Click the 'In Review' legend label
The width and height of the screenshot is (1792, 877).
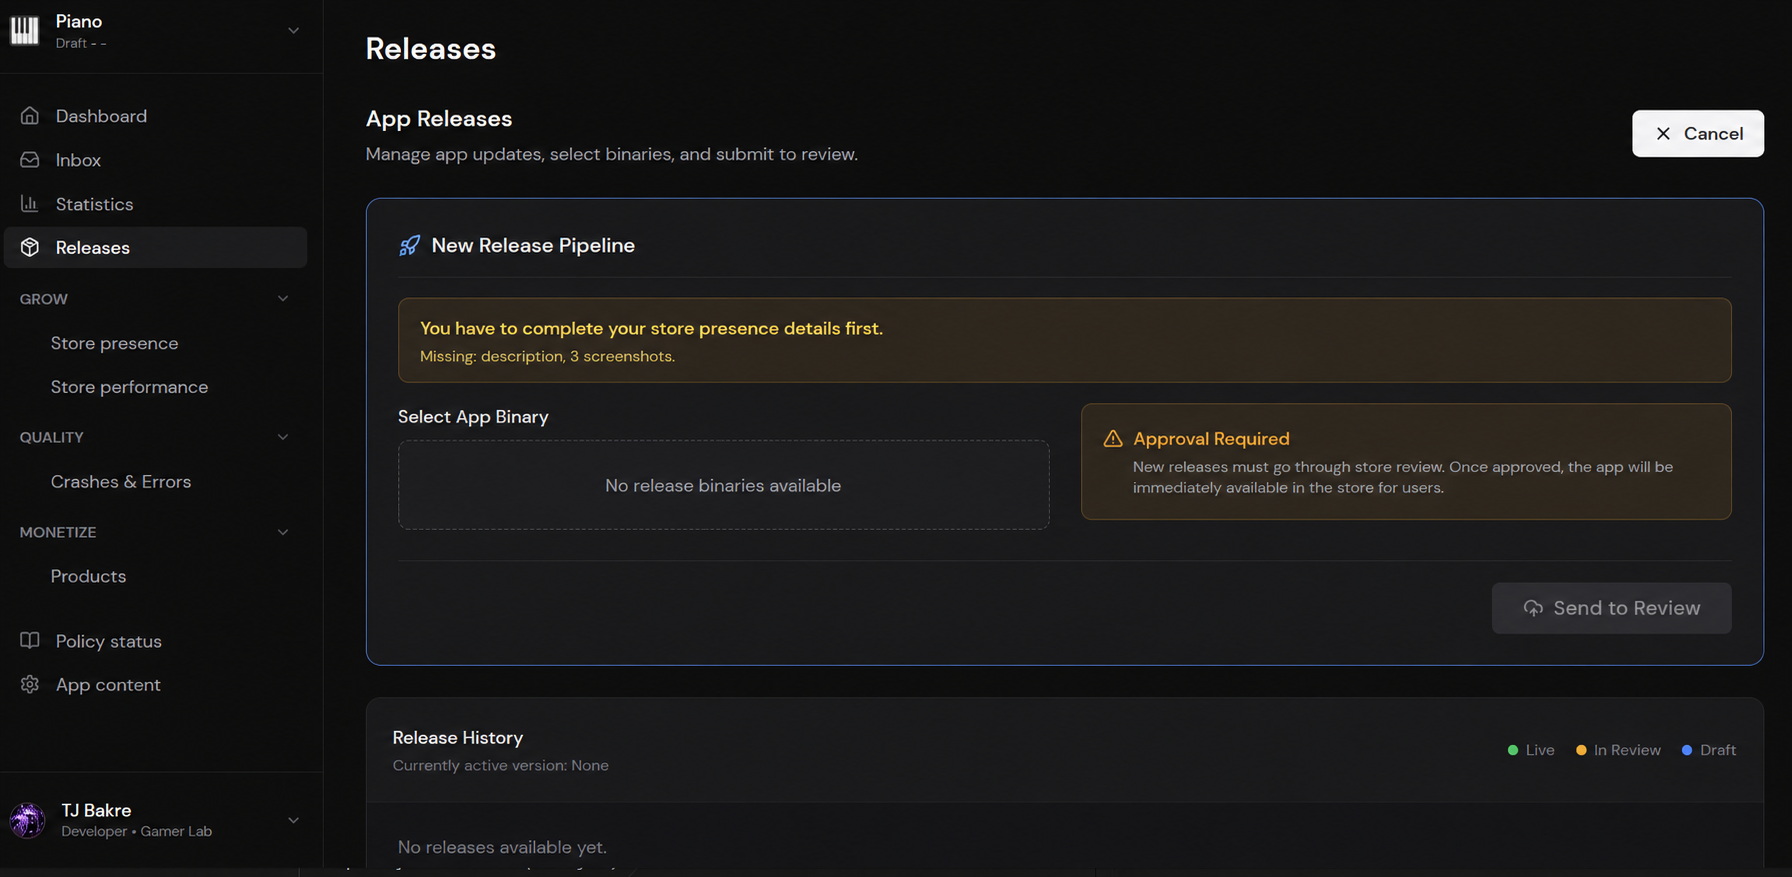(1627, 750)
